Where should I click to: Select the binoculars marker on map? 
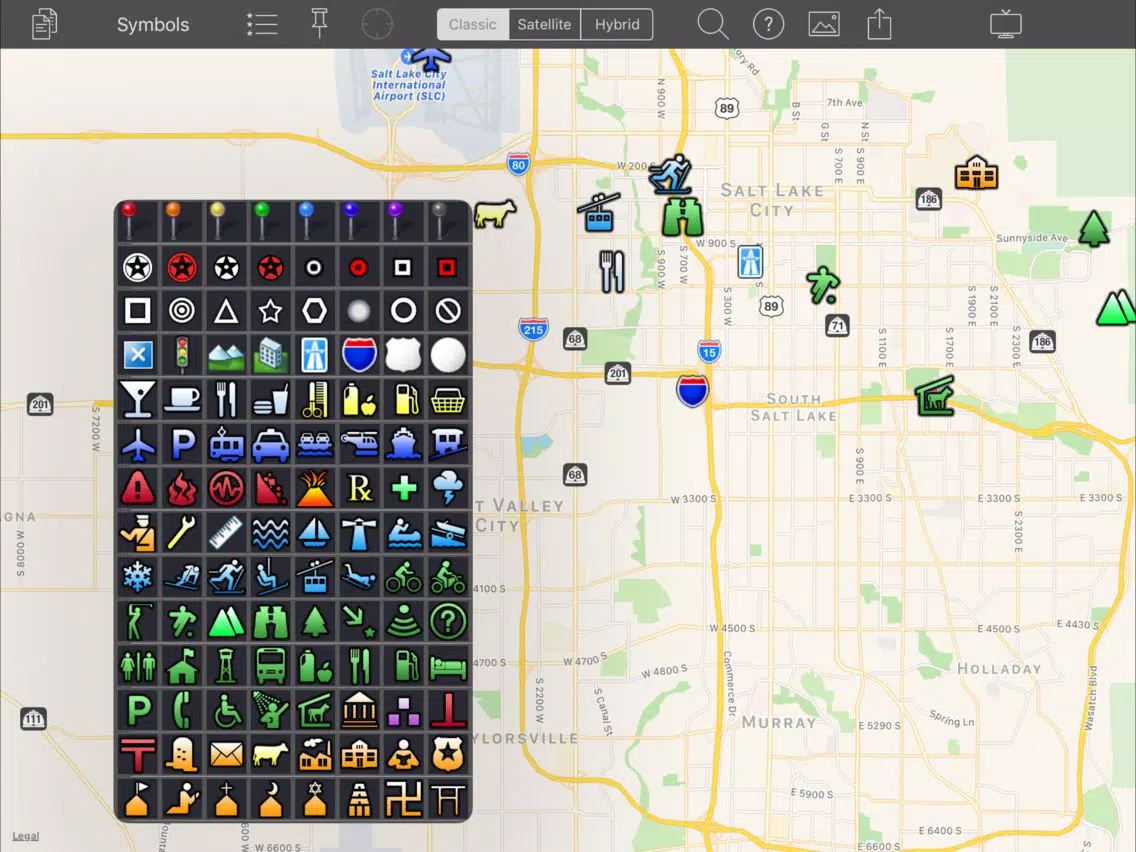[x=682, y=217]
